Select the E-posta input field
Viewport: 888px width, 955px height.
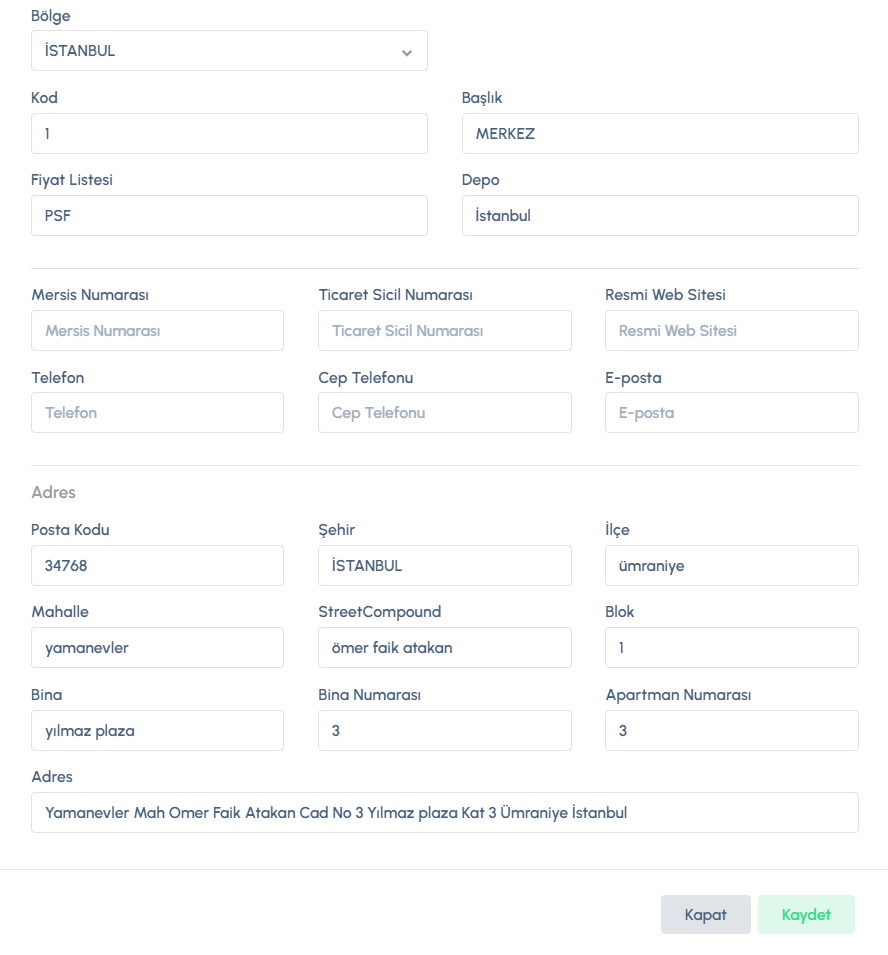(731, 413)
